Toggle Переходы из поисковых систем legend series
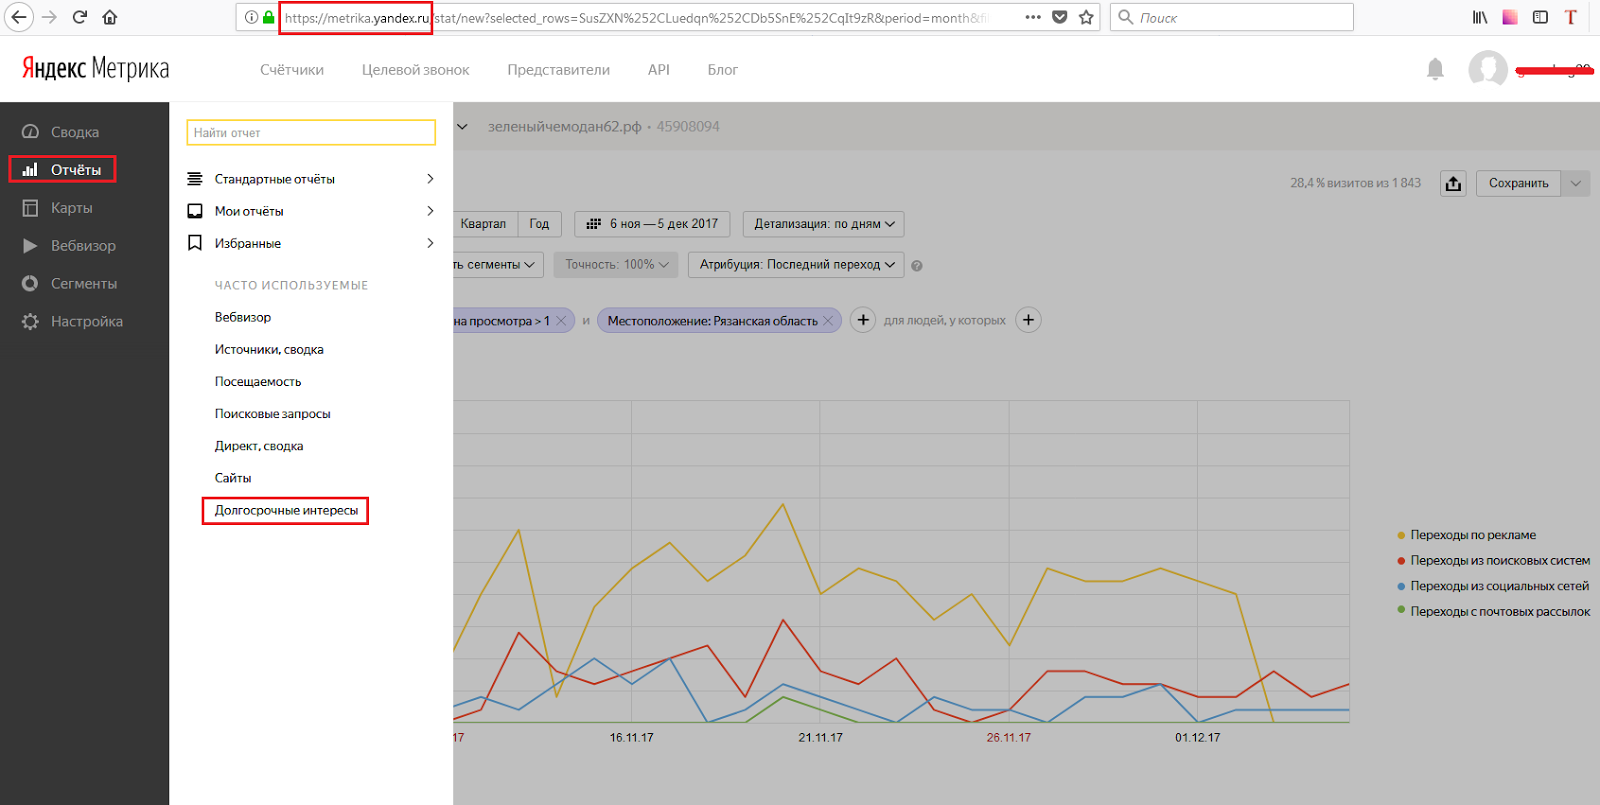Screen dimensions: 1600x805 coord(1493,561)
